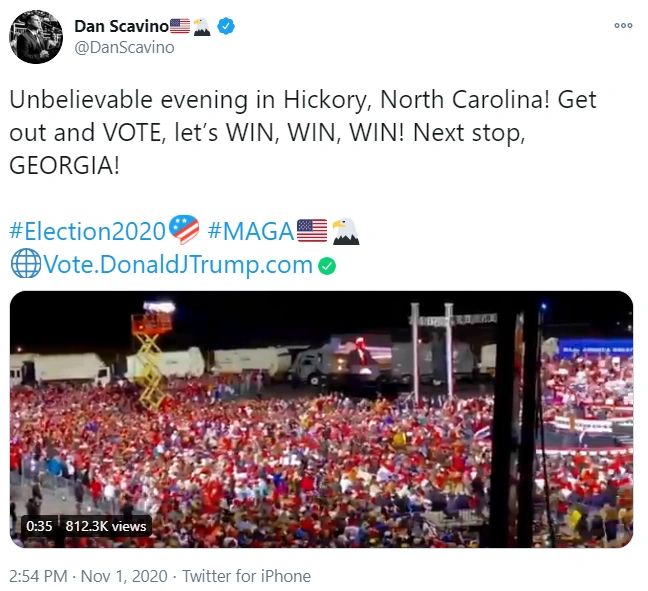Click the 0:35 video duration label
Screen dimensions: 648x591
tap(39, 526)
